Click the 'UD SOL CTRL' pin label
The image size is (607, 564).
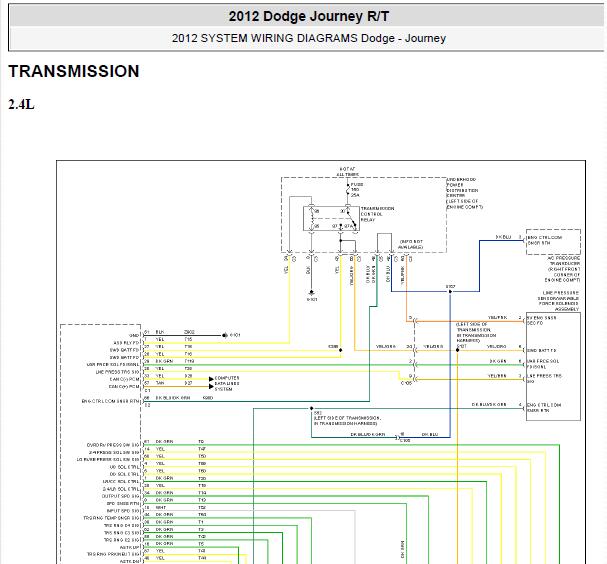click(x=124, y=467)
